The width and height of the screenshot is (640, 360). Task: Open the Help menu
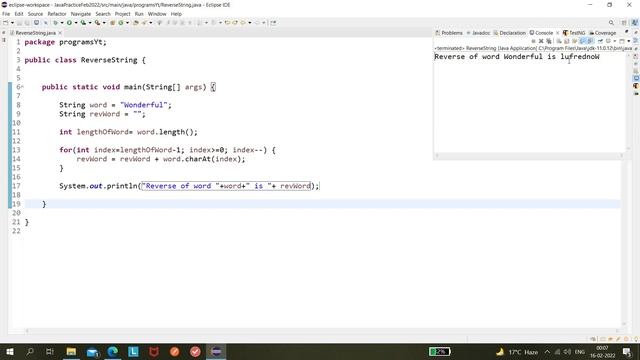176,14
